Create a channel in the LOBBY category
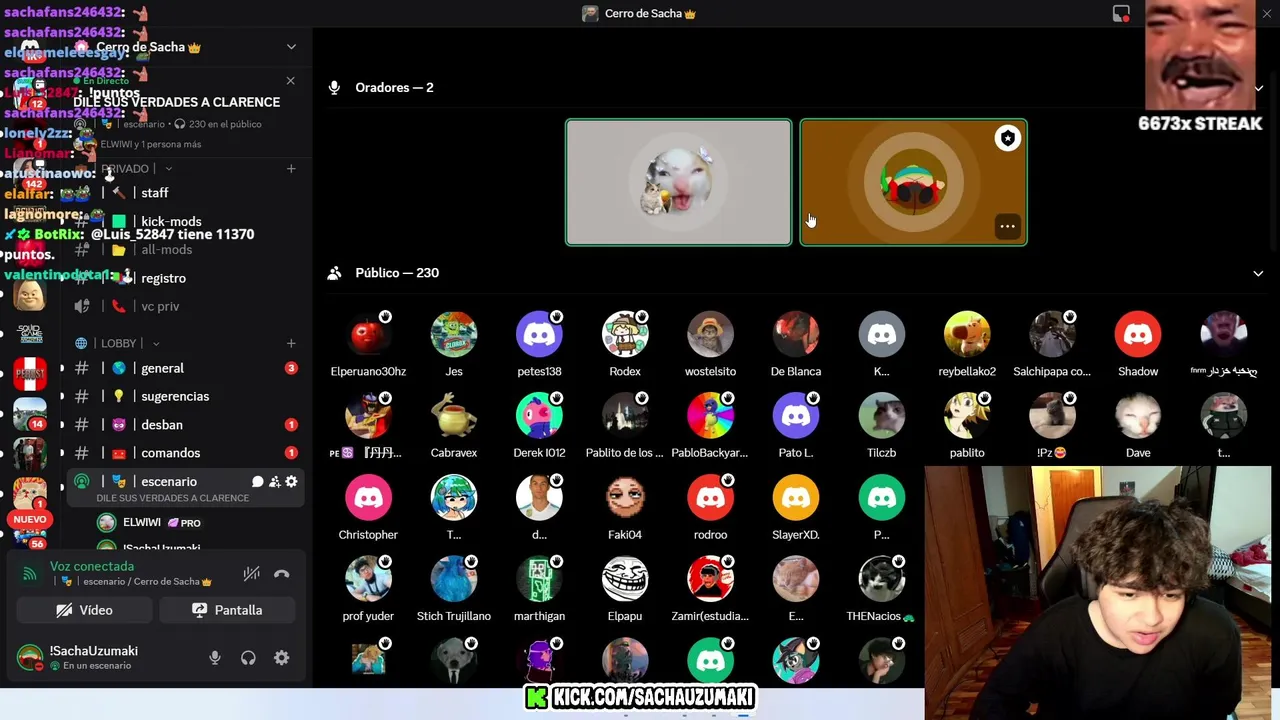The height and width of the screenshot is (720, 1280). (291, 343)
